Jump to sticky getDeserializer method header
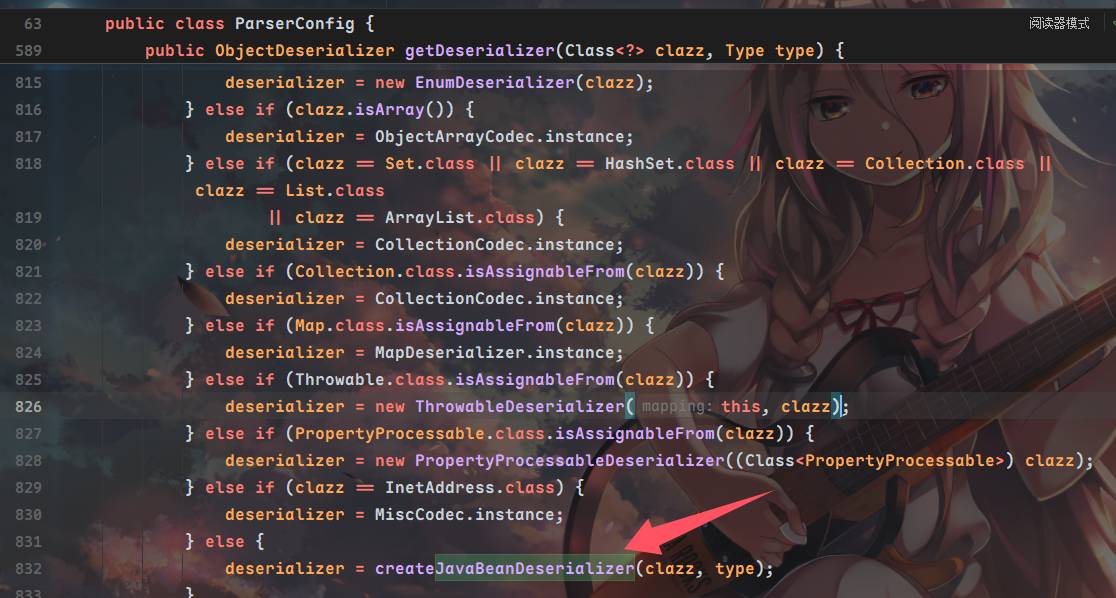This screenshot has height=598, width=1116. [495, 51]
